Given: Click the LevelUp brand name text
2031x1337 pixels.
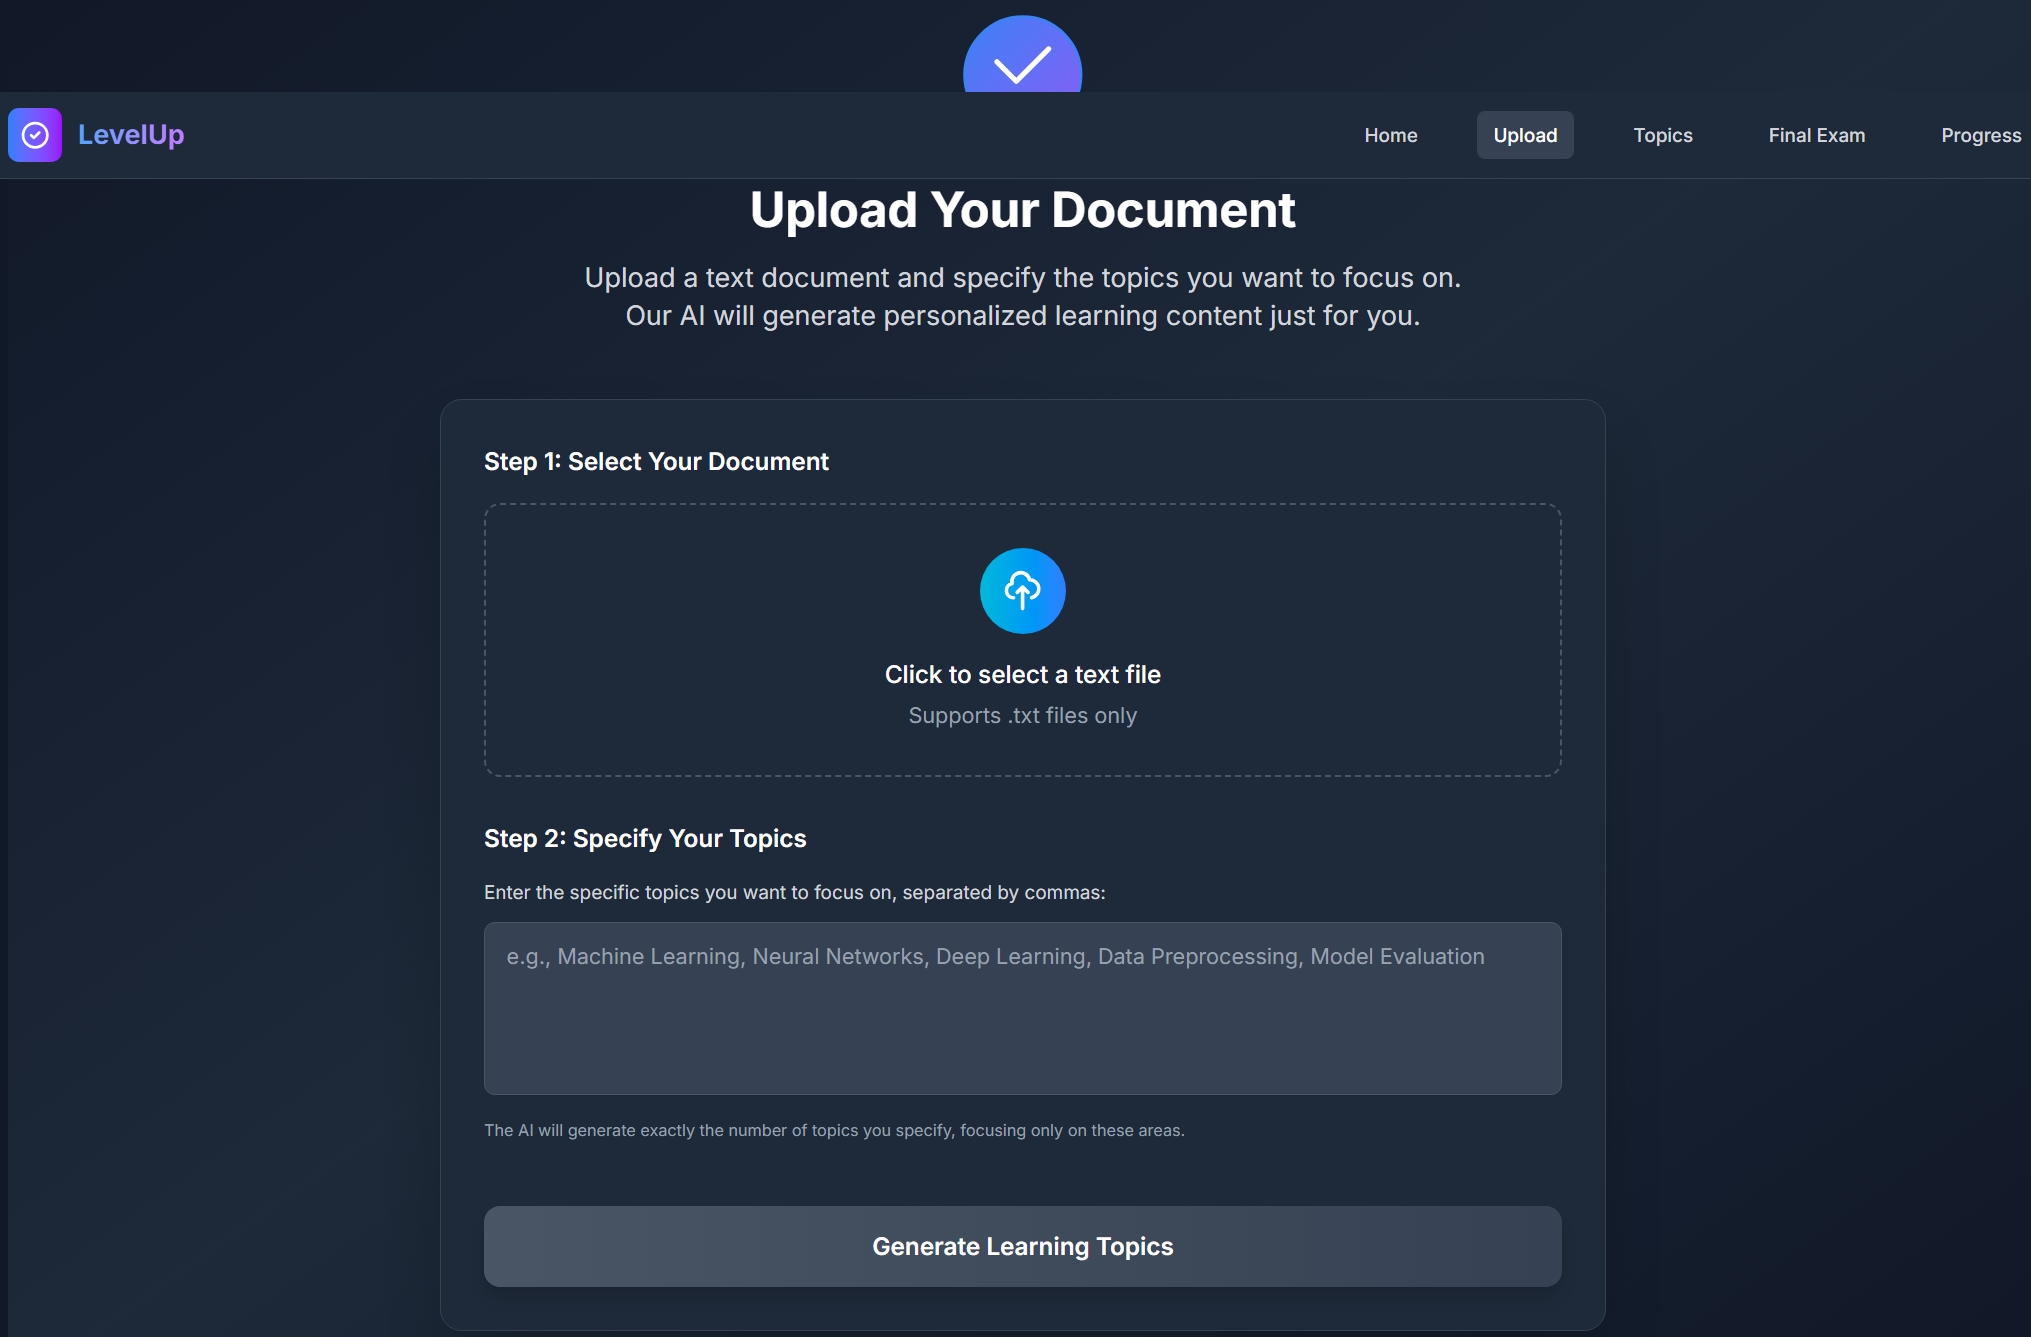Looking at the screenshot, I should [131, 135].
